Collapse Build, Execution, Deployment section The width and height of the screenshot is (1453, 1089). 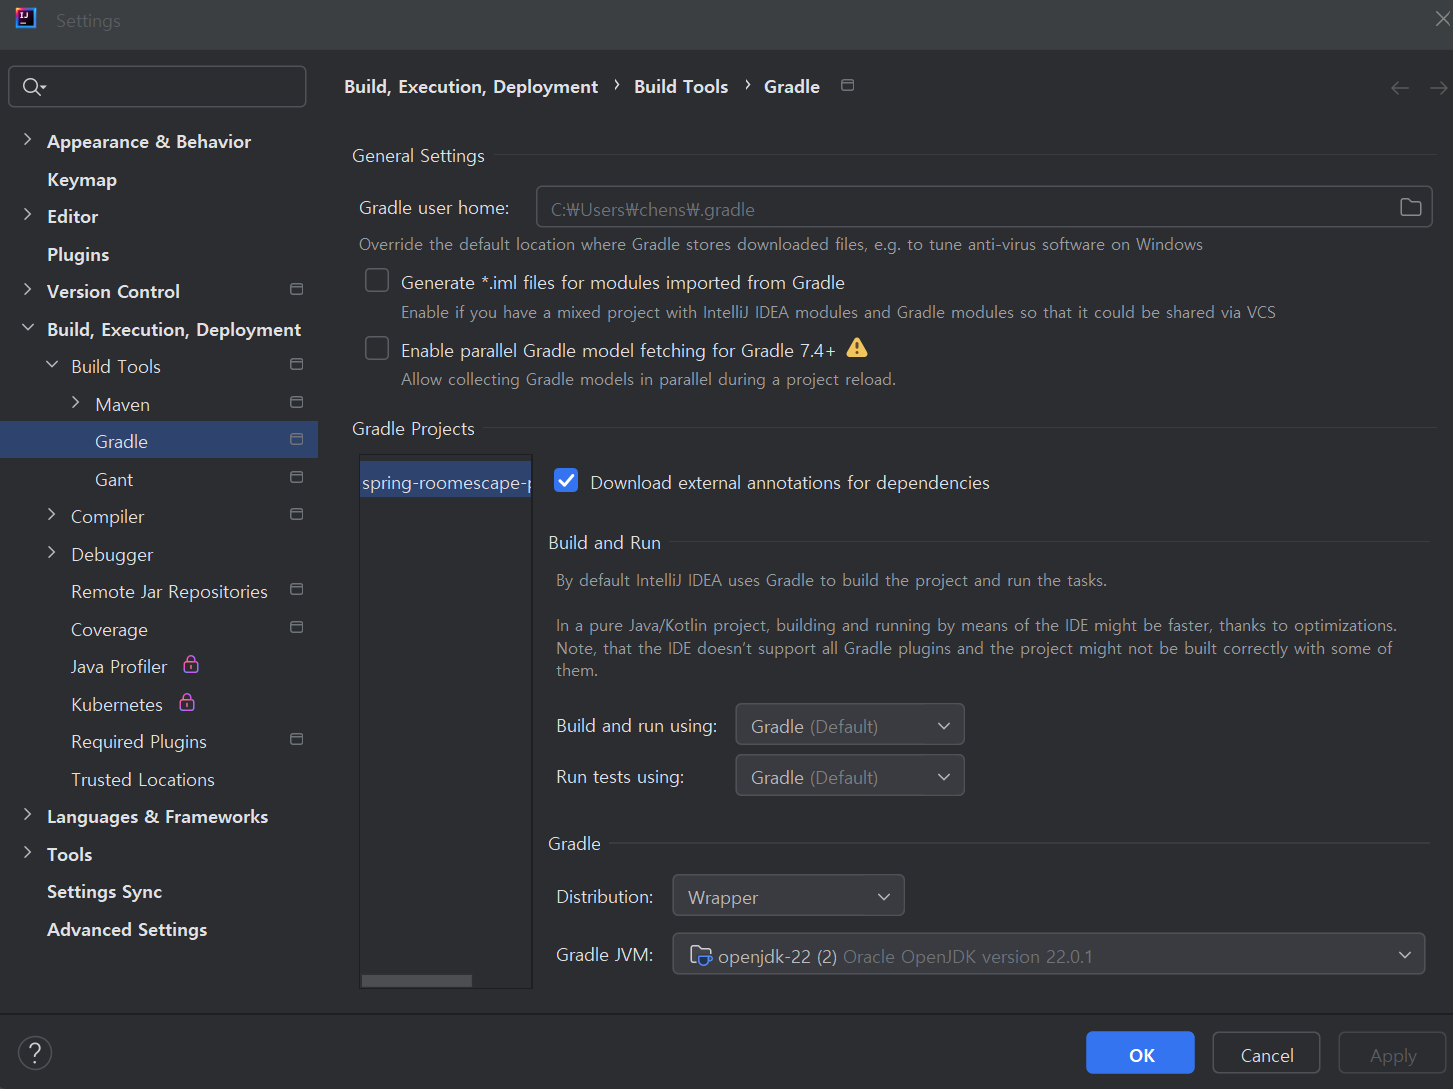coord(27,328)
